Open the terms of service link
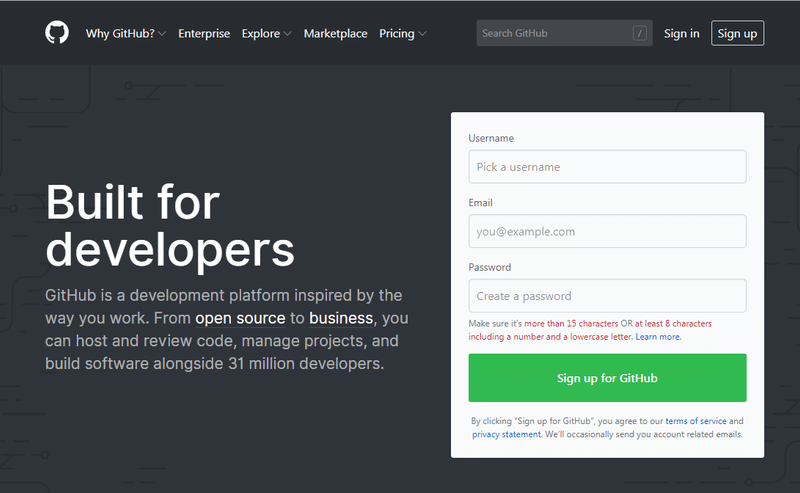The width and height of the screenshot is (800, 493). [x=696, y=421]
